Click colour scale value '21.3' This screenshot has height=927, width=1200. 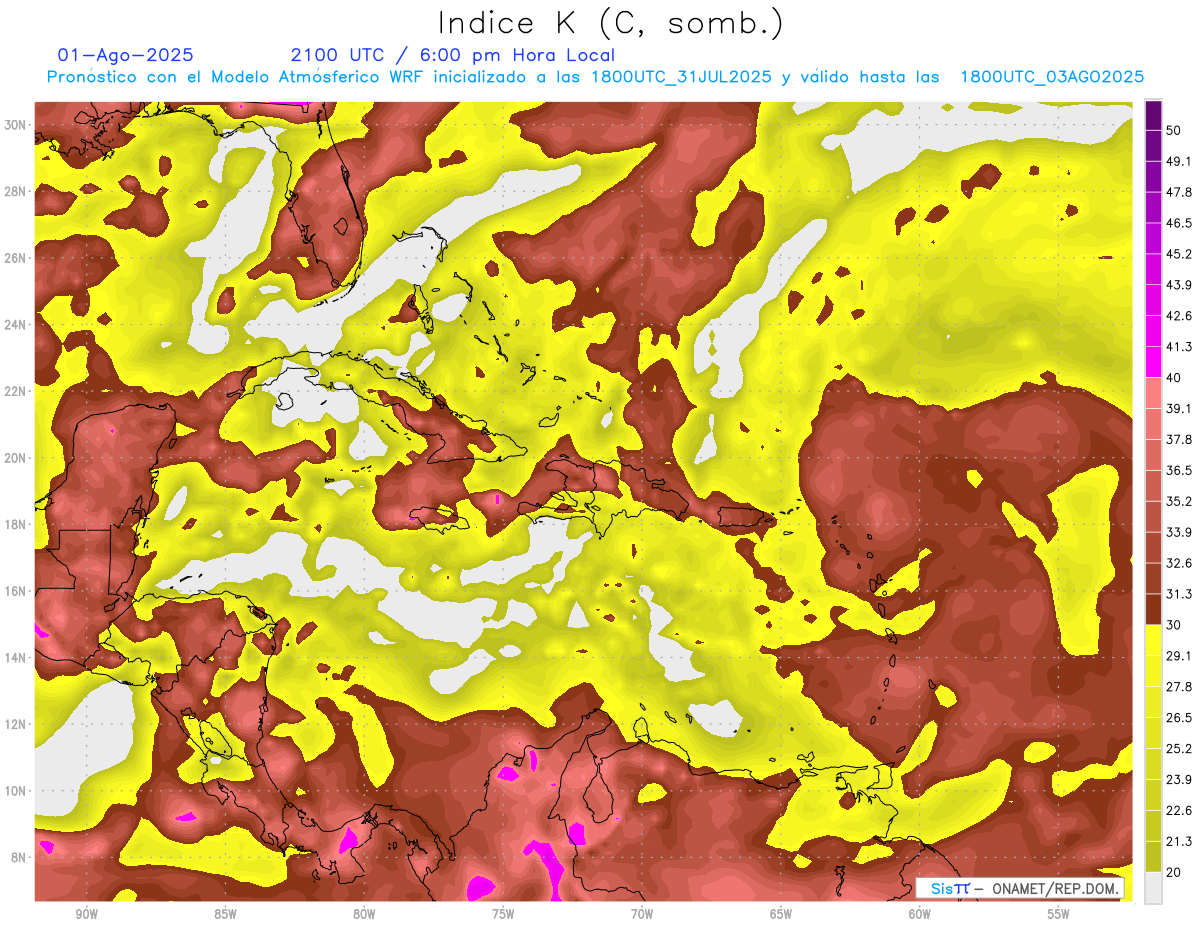pos(1178,841)
